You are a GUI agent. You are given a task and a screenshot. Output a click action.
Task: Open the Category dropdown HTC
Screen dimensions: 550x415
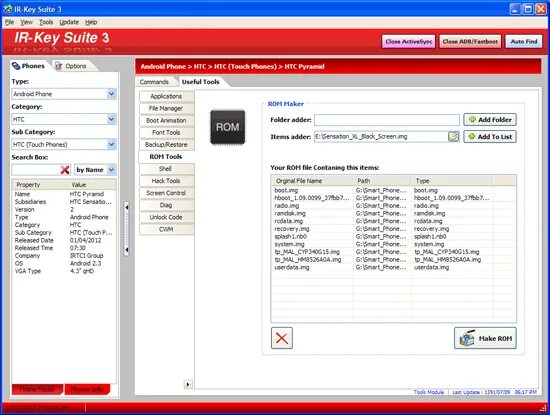coord(64,119)
